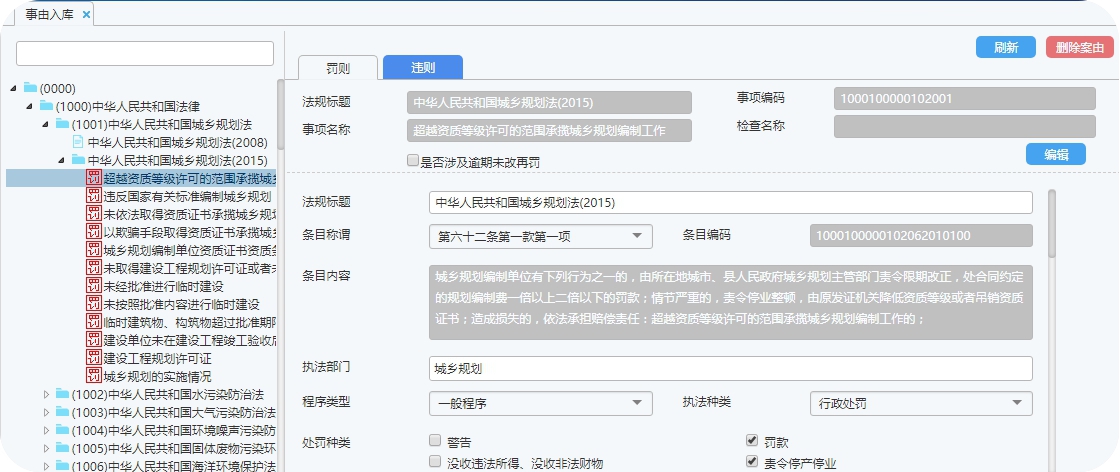Image resolution: width=1120 pixels, height=472 pixels.
Task: Expand the (1005)中华人民共和国固体废物污染 node
Action: pos(46,448)
